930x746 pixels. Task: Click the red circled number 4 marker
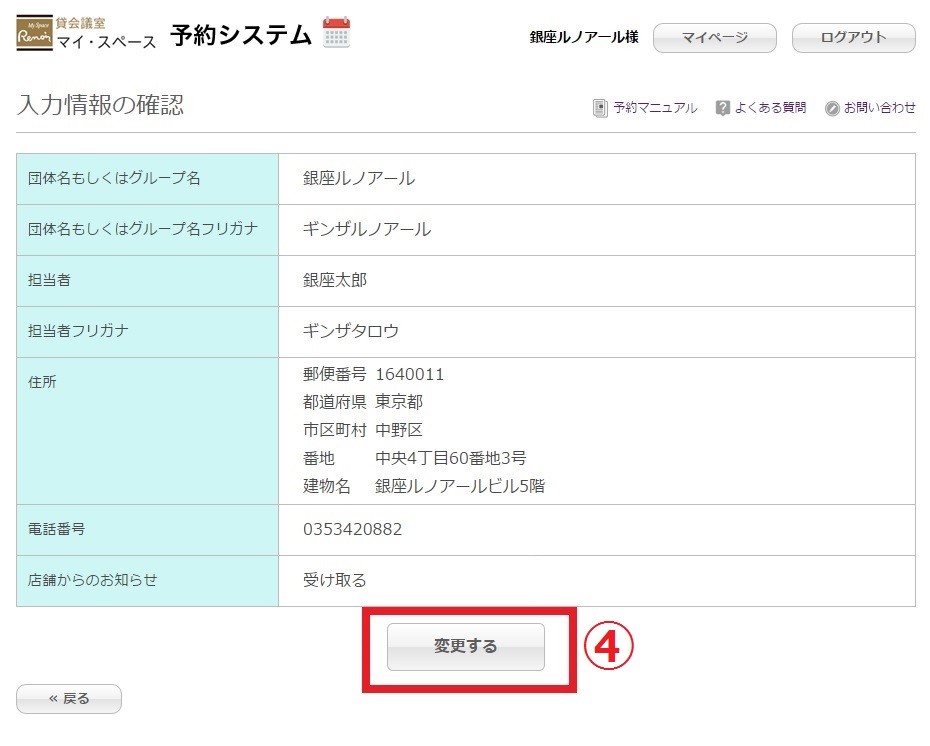click(x=609, y=648)
